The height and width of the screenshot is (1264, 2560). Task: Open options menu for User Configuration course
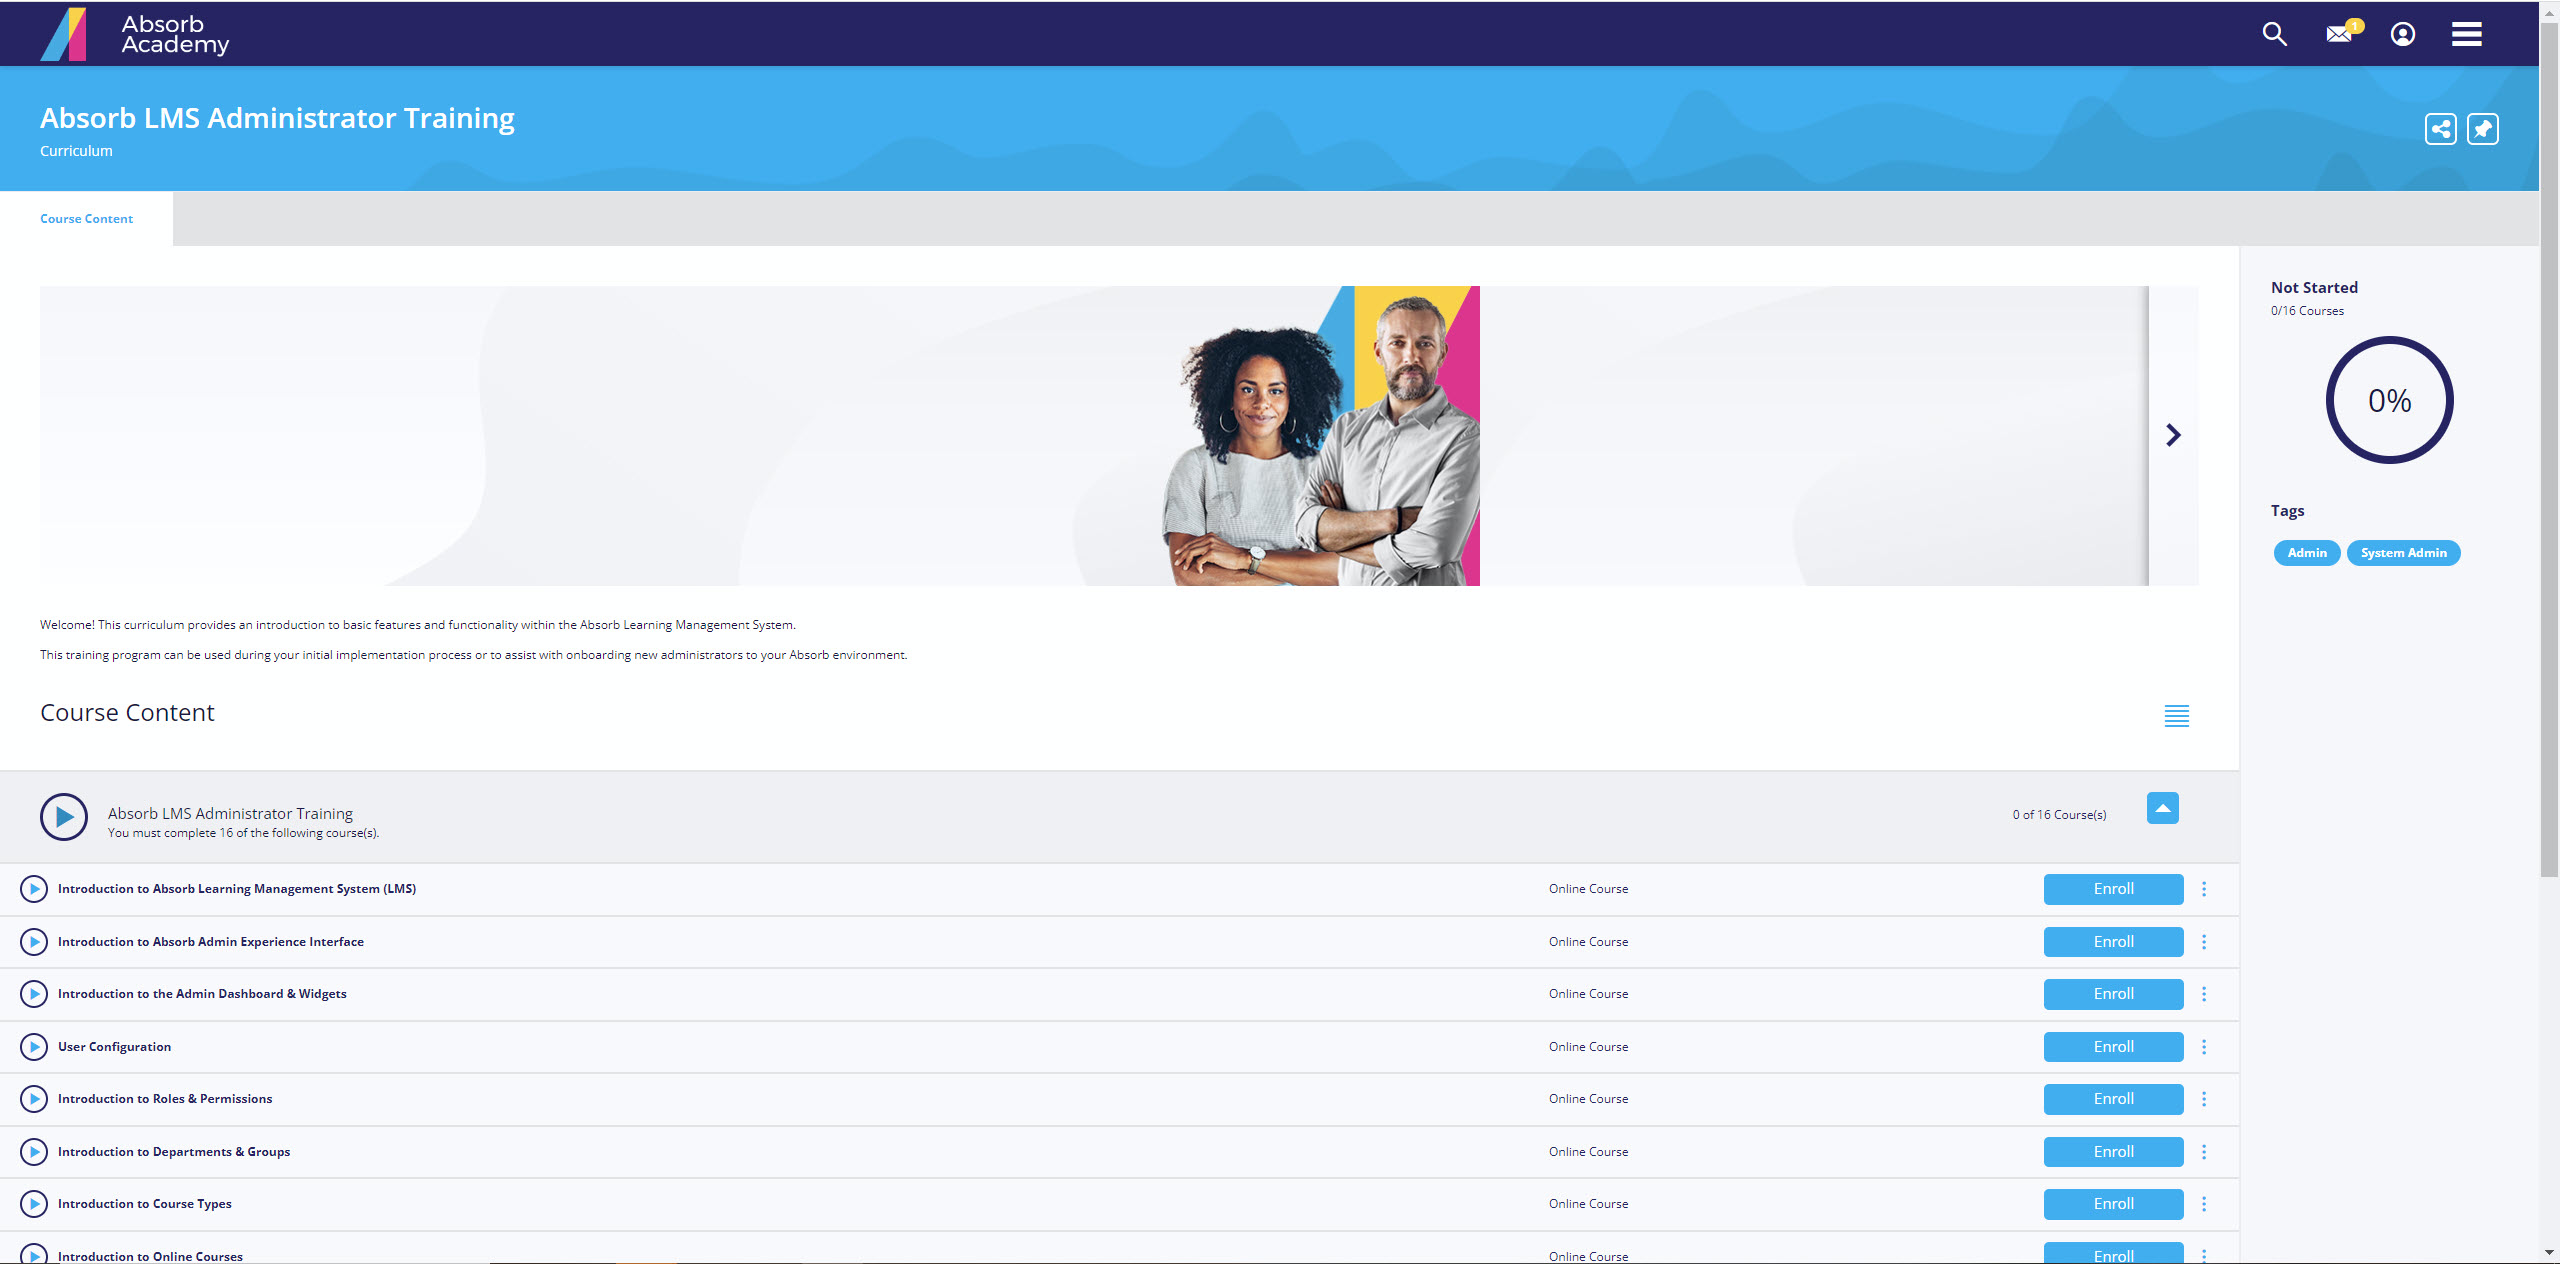2204,1047
